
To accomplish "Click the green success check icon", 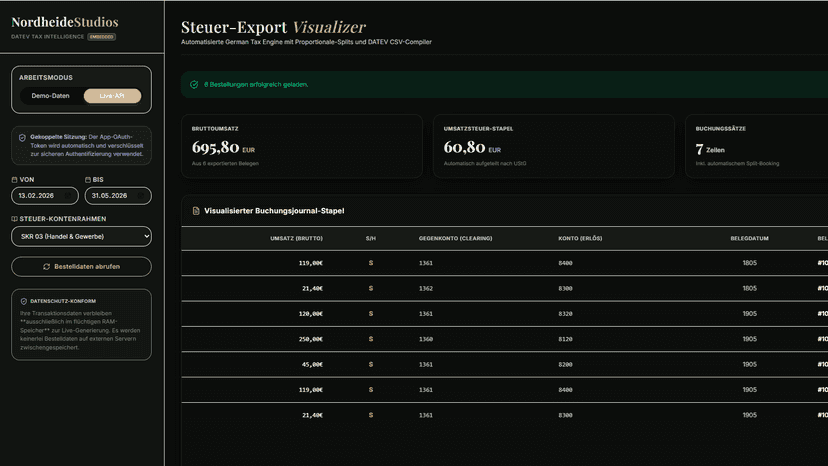I will tap(194, 85).
